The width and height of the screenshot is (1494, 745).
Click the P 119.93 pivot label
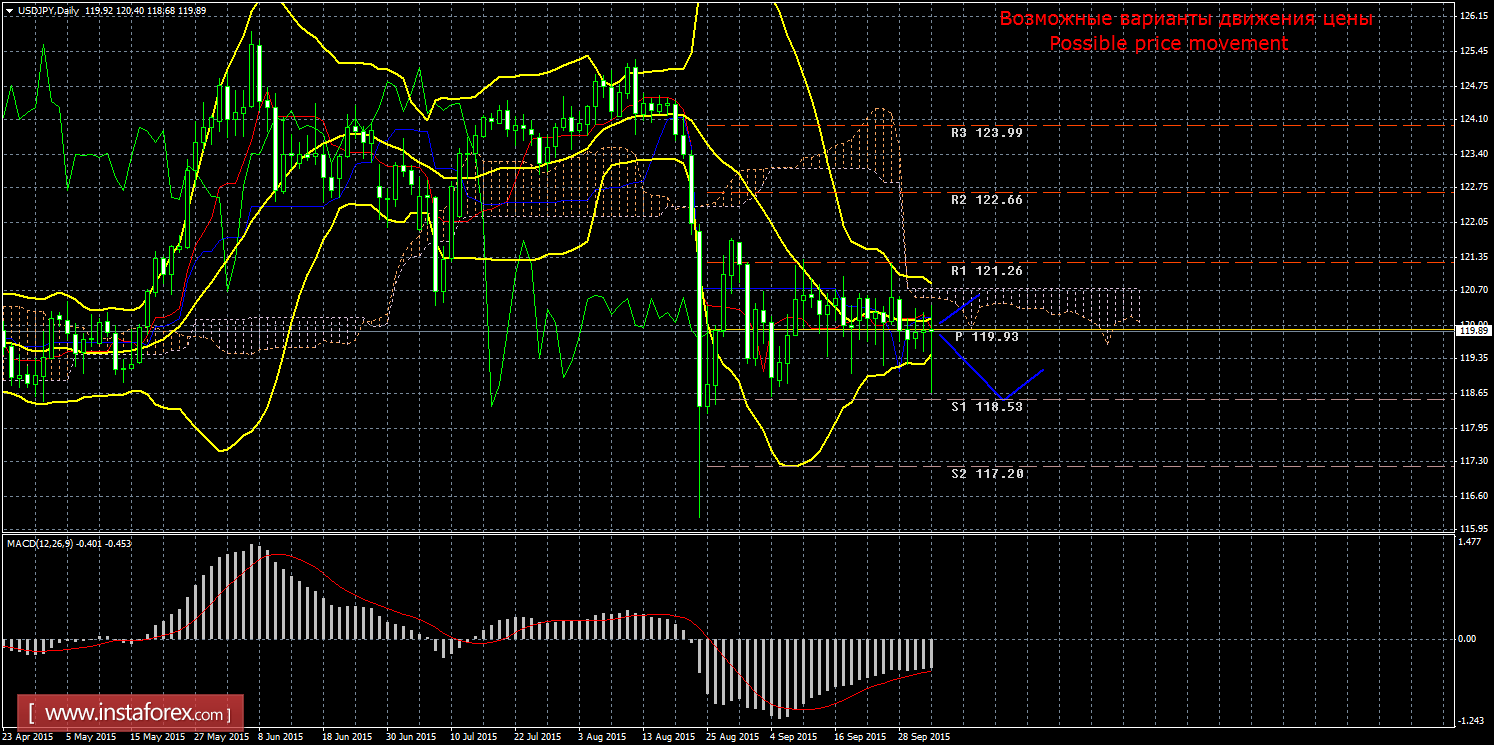click(x=986, y=337)
